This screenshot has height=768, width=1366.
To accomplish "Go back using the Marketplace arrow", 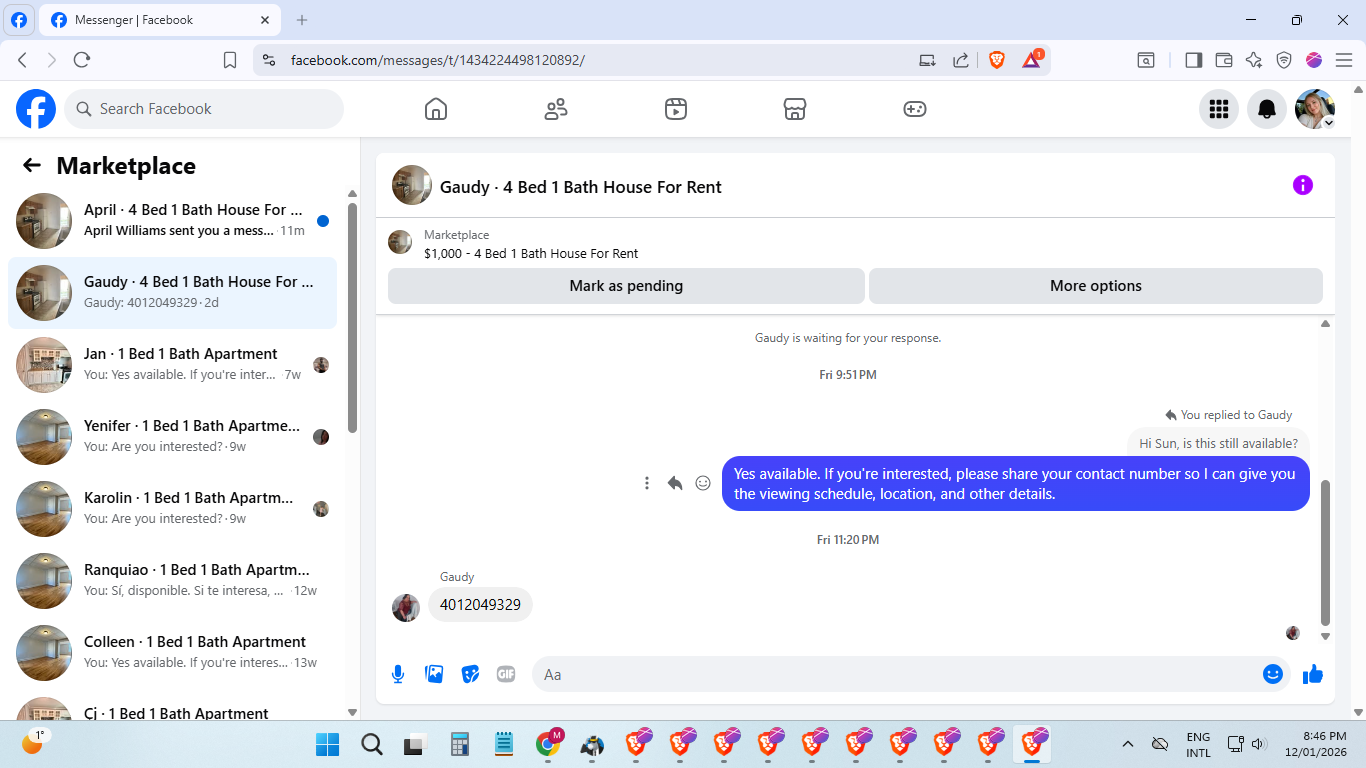I will click(32, 166).
